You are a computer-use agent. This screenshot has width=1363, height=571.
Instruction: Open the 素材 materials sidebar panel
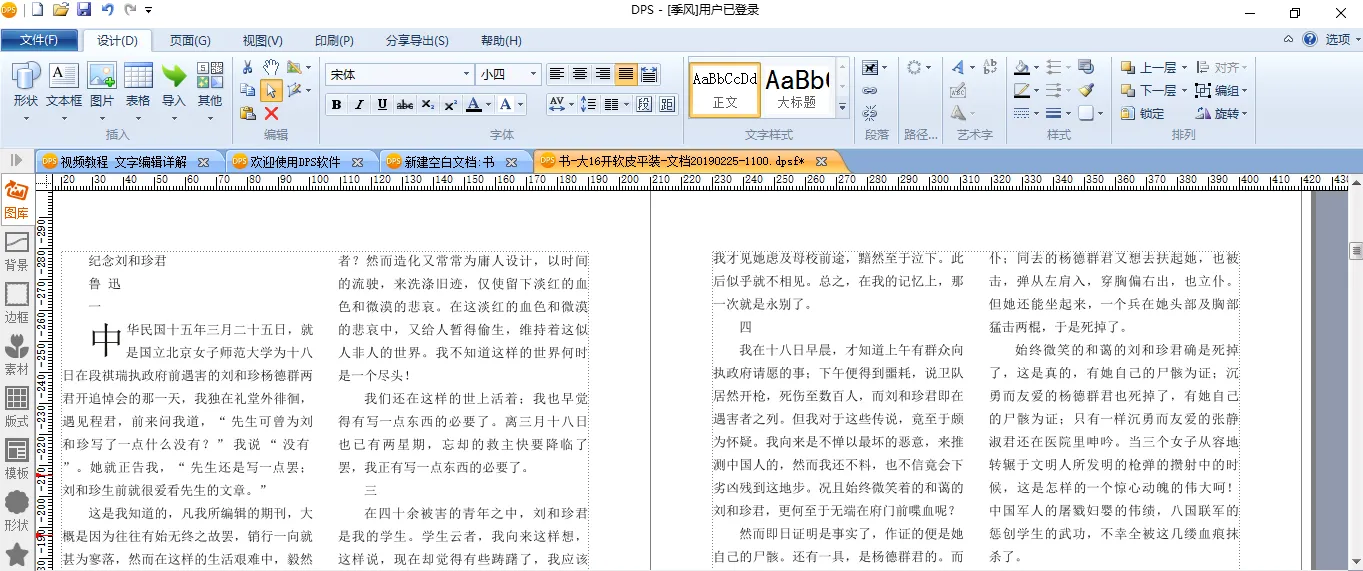point(16,354)
